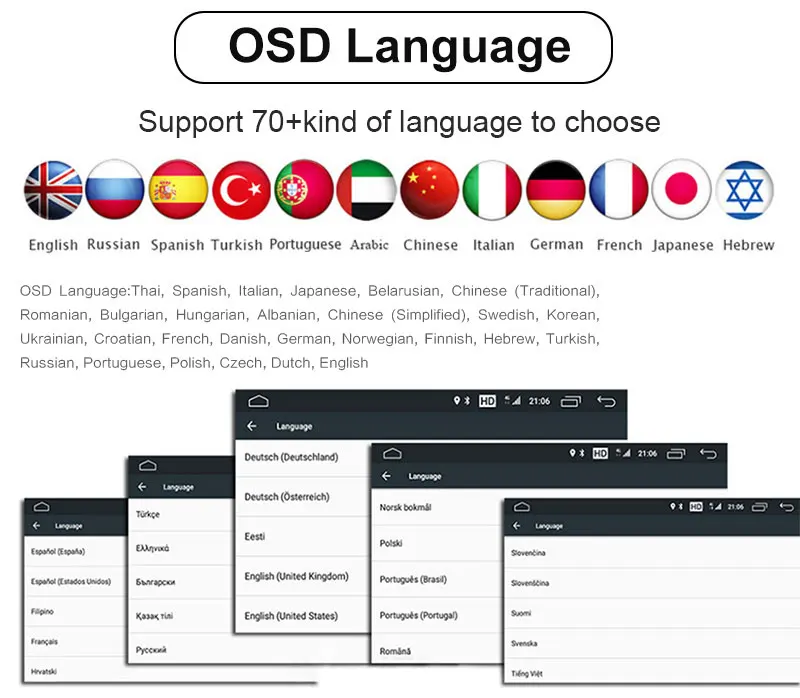Tap the return arrow on the Norsk bokmål screen
Viewport: 800px width, 698px height.
[709, 454]
